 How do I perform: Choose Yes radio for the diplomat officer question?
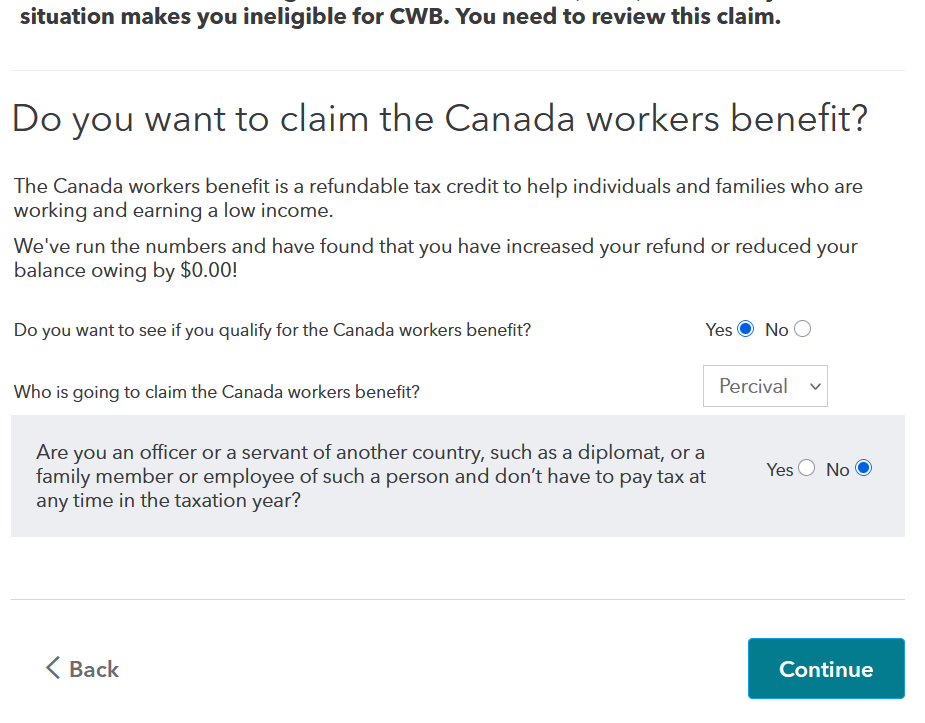806,468
